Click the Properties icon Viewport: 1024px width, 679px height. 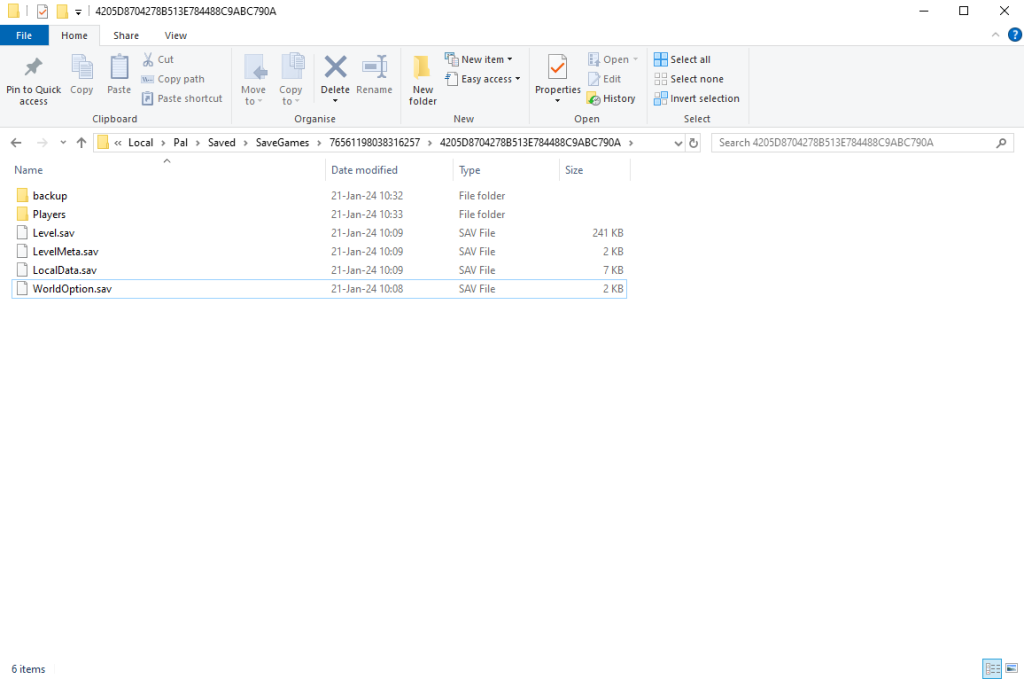click(557, 72)
